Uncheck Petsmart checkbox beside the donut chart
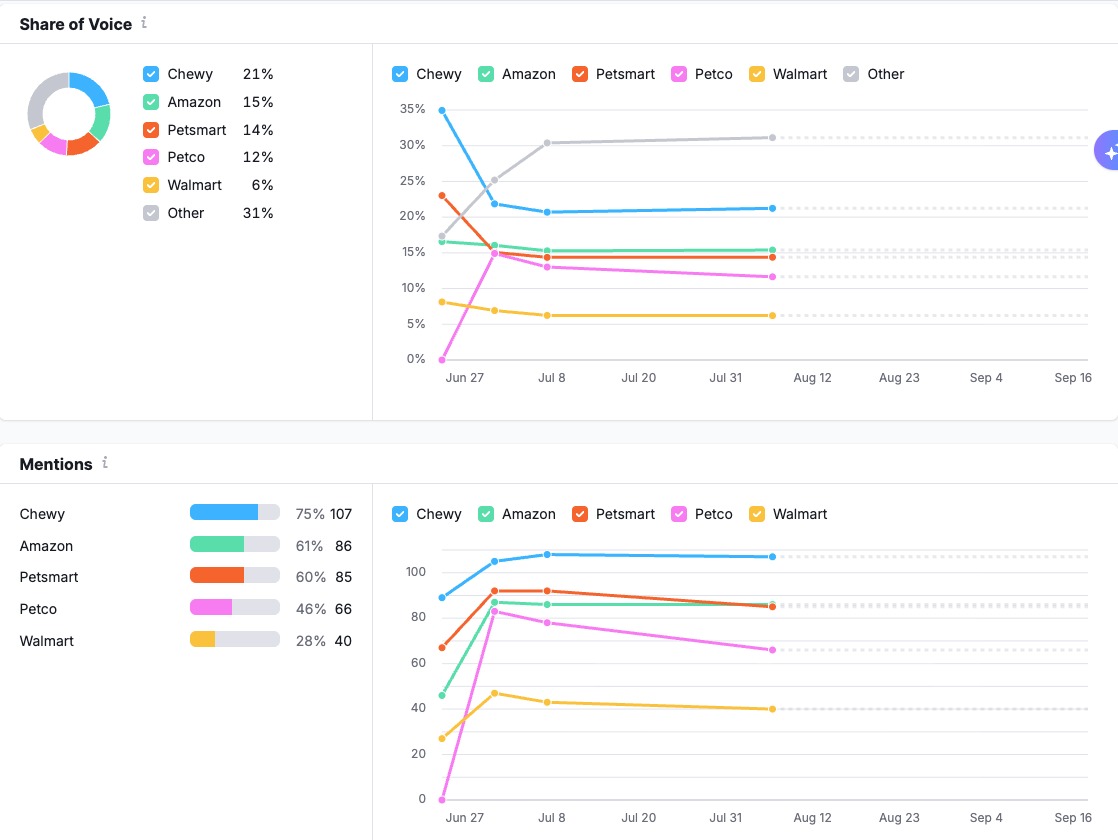This screenshot has width=1118, height=840. pyautogui.click(x=150, y=130)
